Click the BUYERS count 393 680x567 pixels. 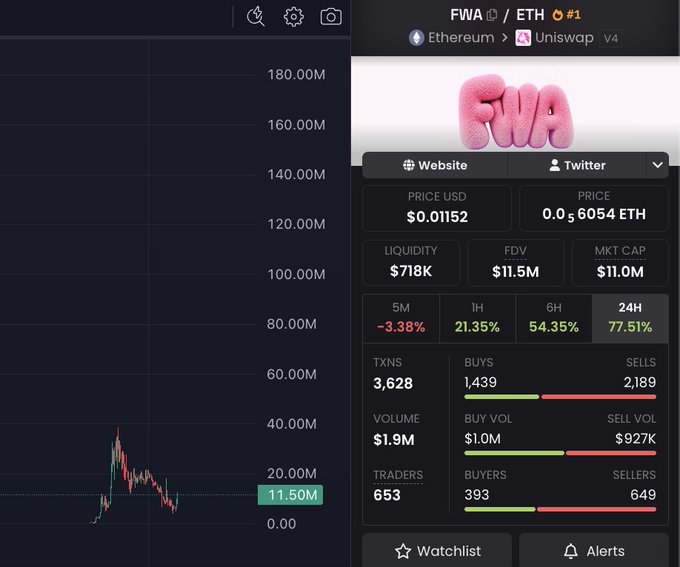(x=477, y=495)
